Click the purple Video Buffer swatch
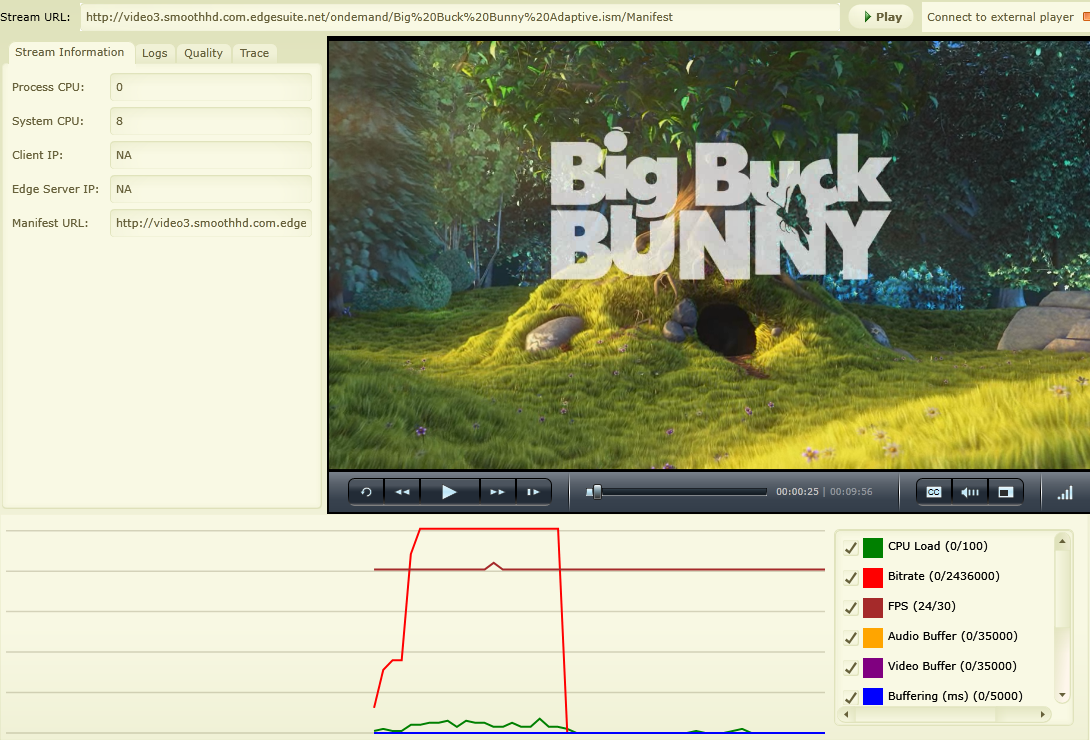 (872, 667)
